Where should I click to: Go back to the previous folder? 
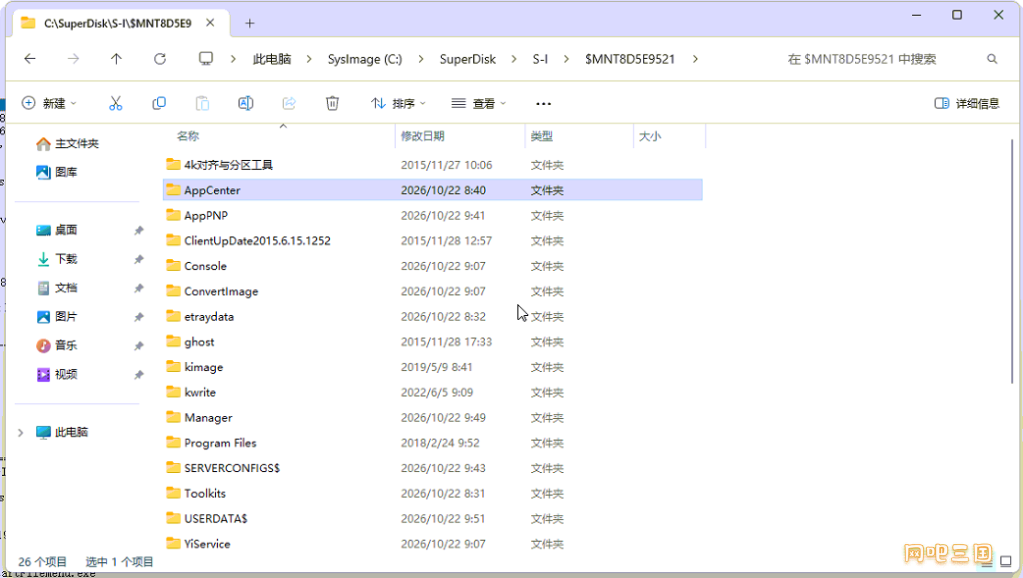pyautogui.click(x=30, y=59)
